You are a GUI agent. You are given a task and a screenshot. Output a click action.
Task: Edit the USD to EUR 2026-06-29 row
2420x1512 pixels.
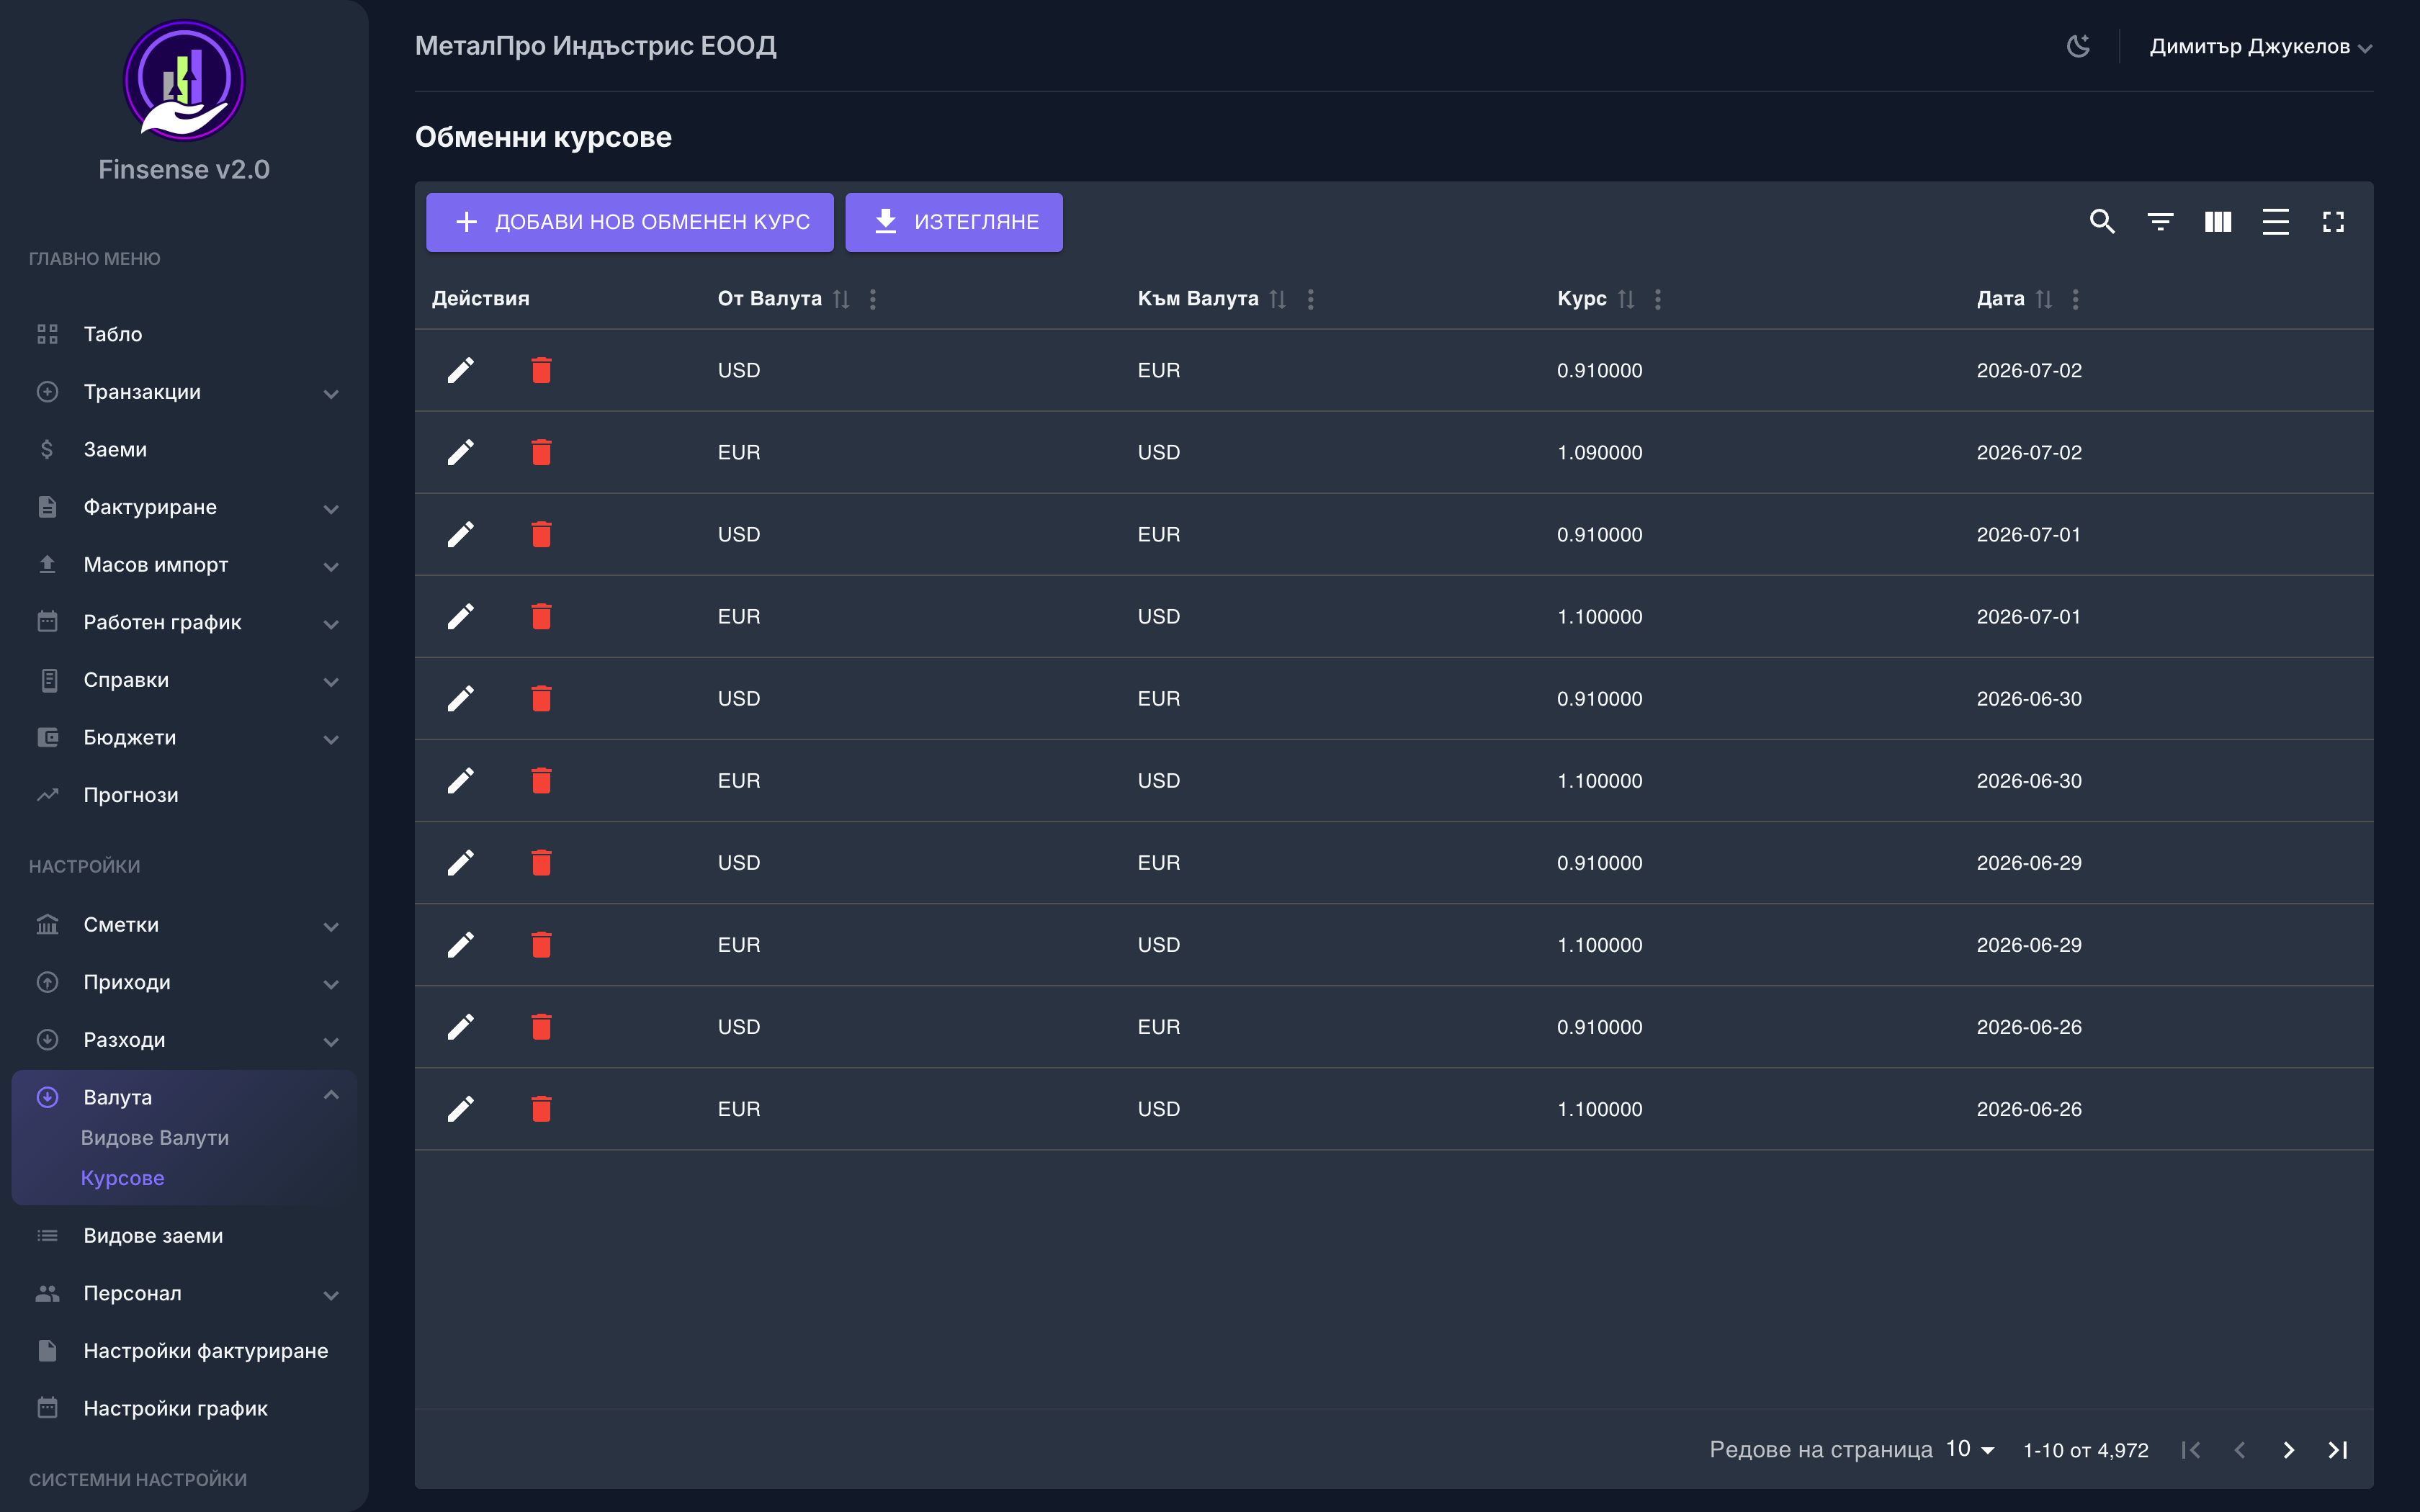click(x=460, y=862)
